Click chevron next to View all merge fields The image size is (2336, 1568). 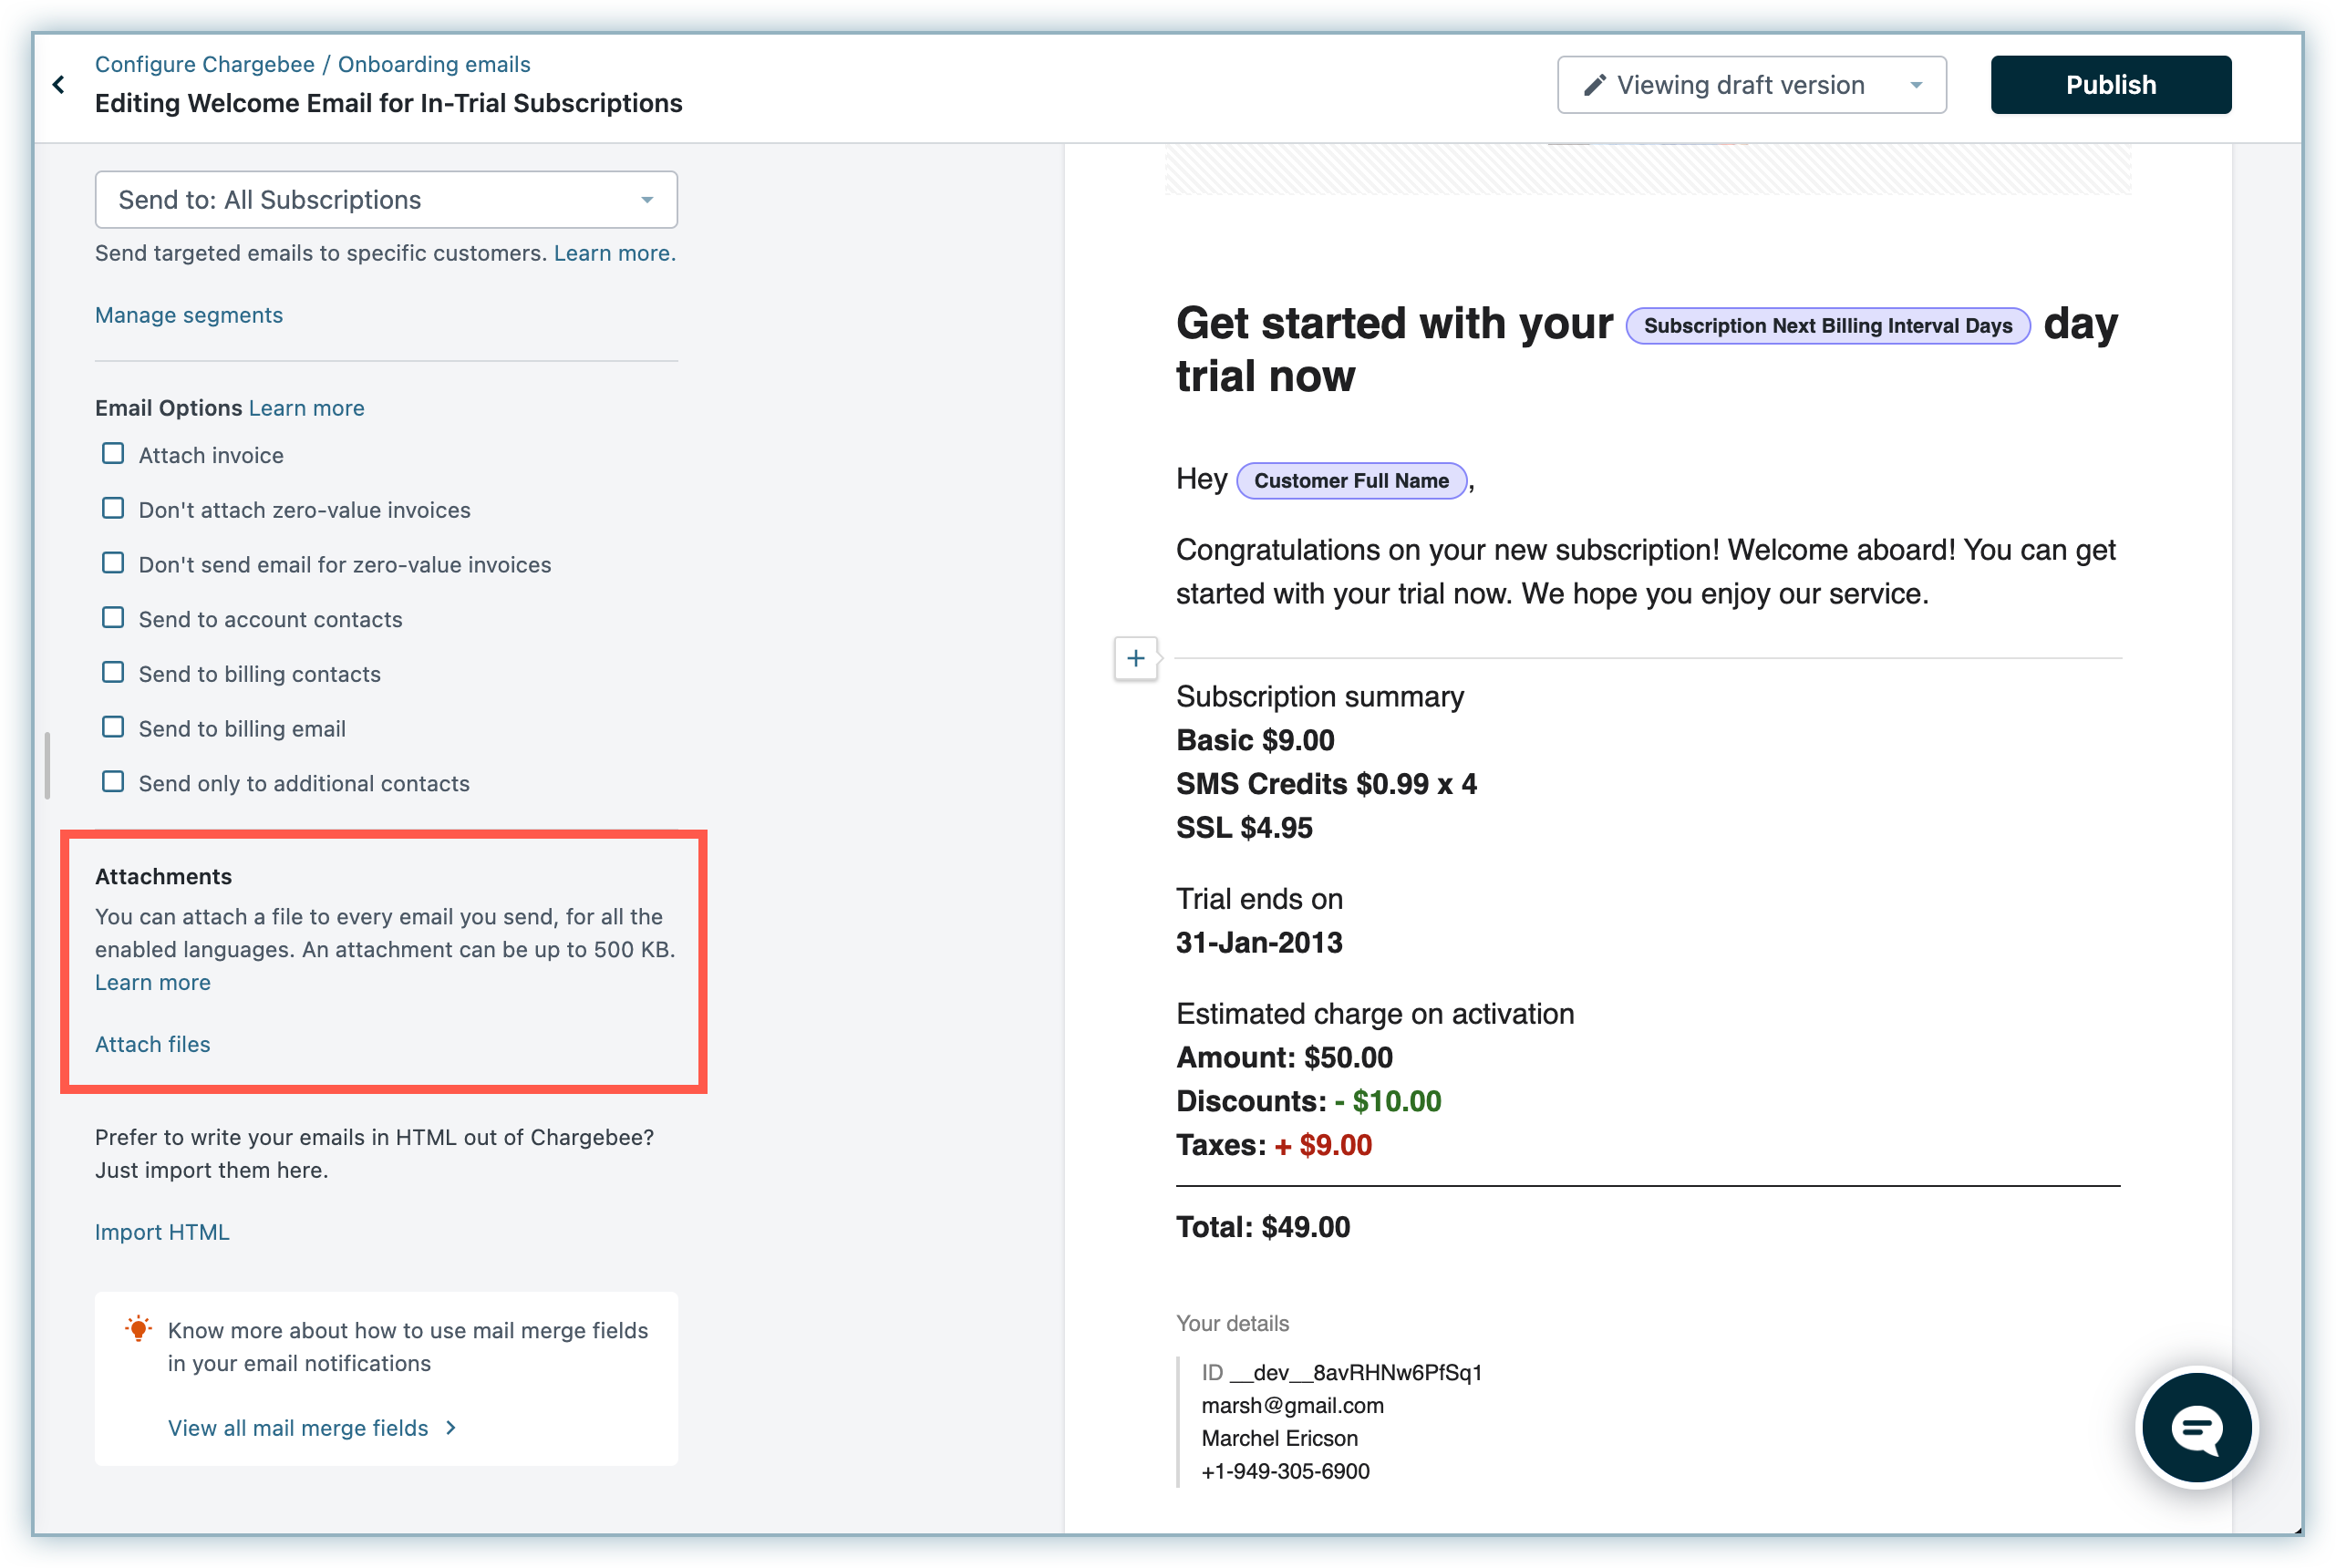451,1427
